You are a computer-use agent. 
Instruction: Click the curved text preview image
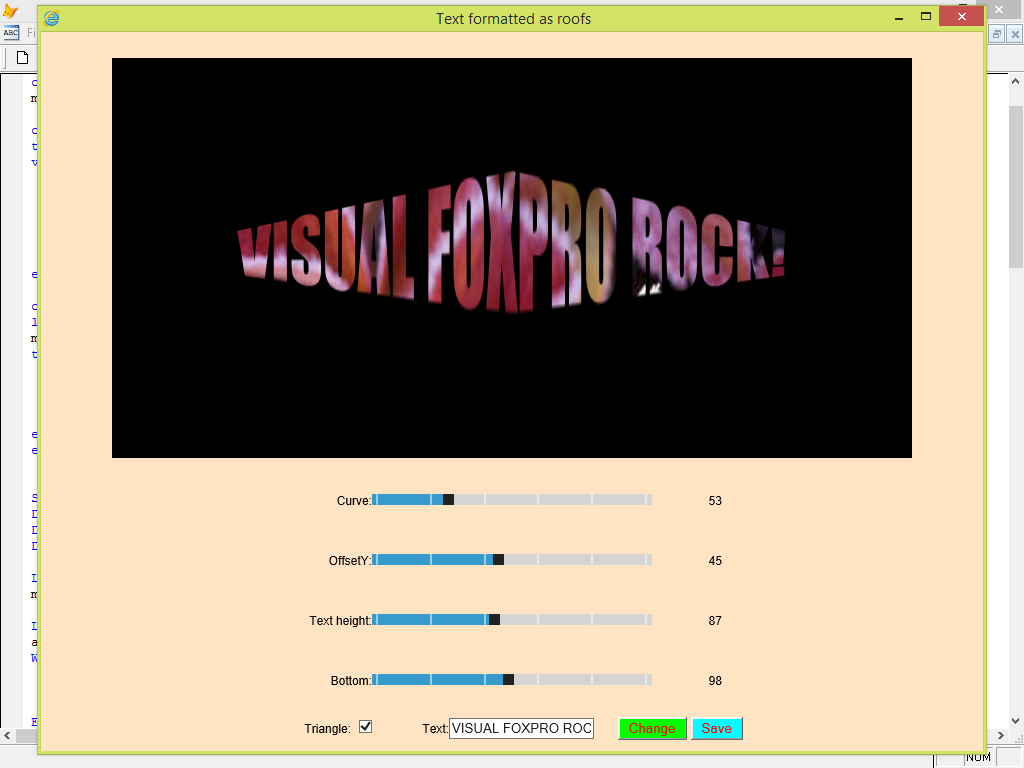(x=511, y=257)
